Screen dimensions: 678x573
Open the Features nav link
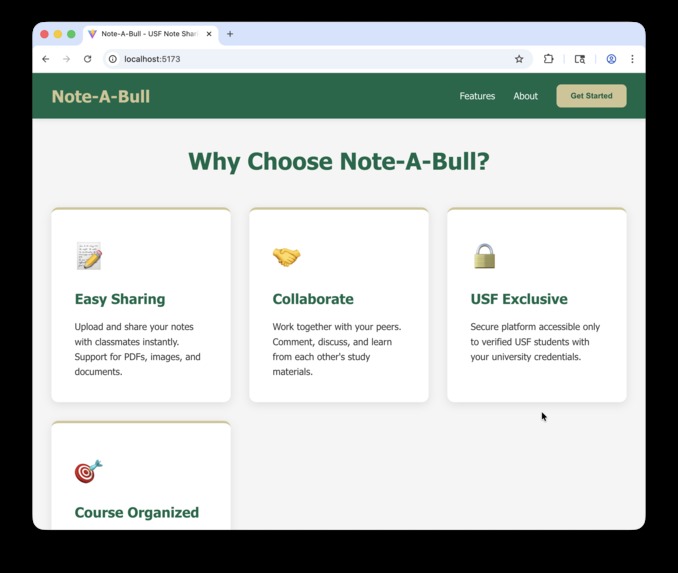[477, 96]
